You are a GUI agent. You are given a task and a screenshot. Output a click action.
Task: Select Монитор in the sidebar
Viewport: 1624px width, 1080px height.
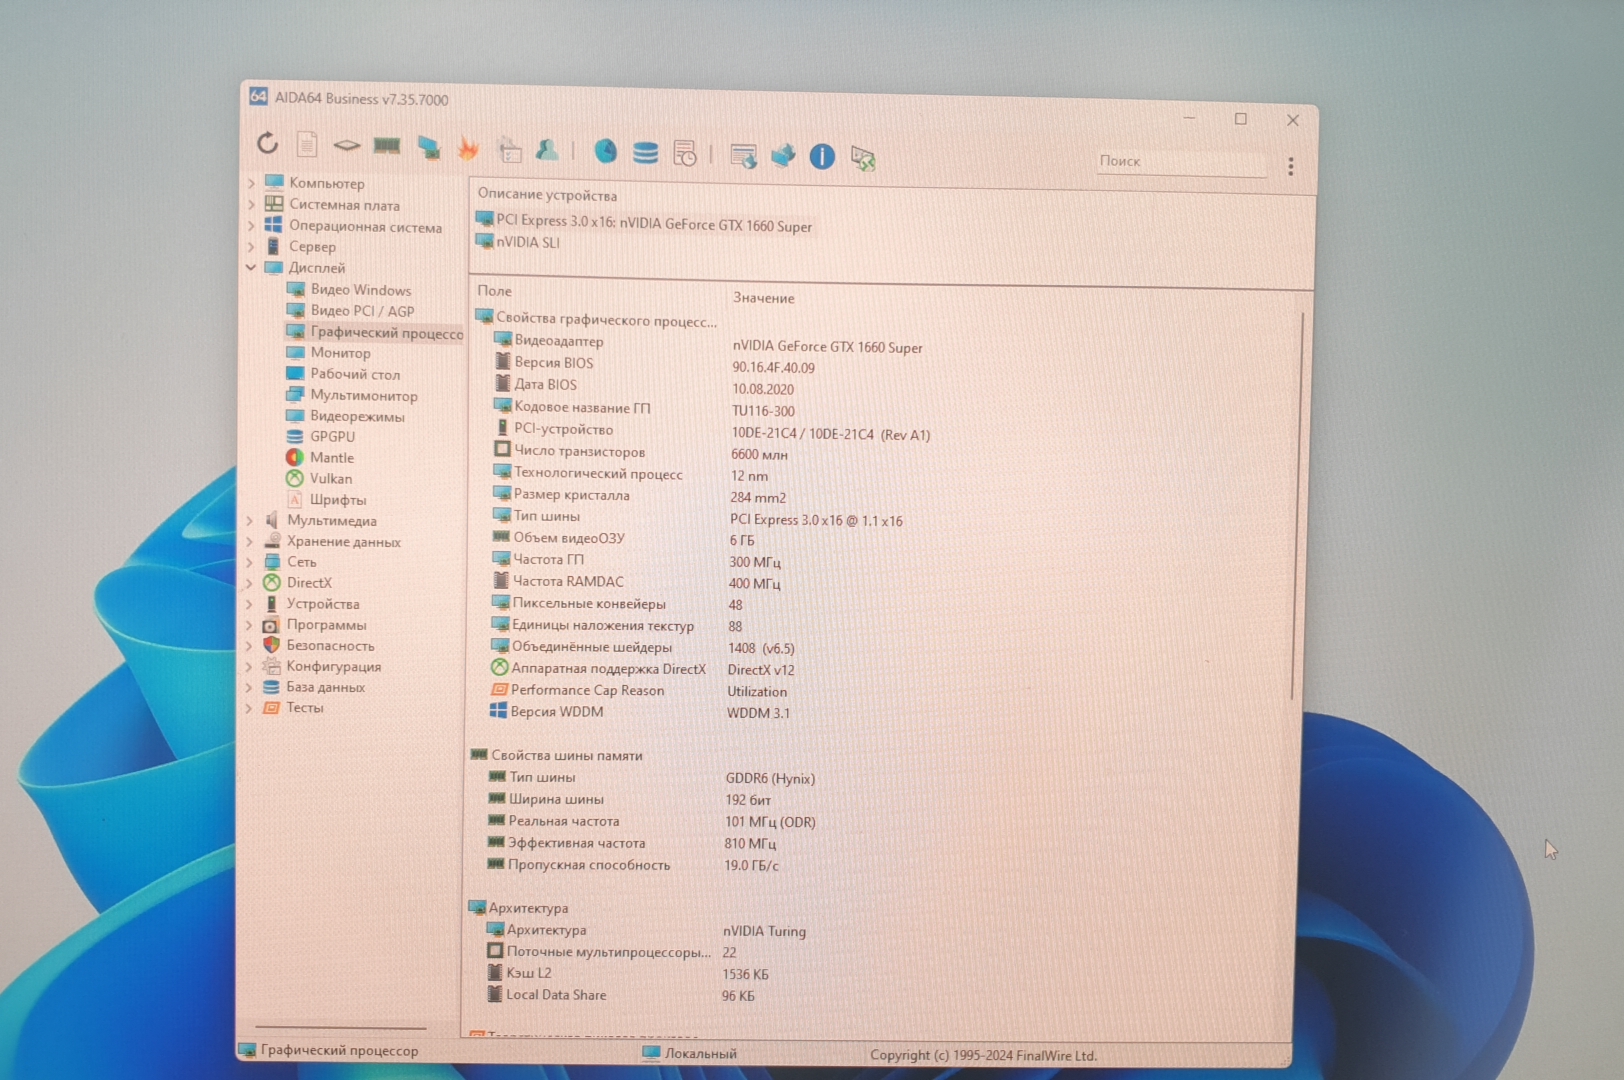click(340, 353)
